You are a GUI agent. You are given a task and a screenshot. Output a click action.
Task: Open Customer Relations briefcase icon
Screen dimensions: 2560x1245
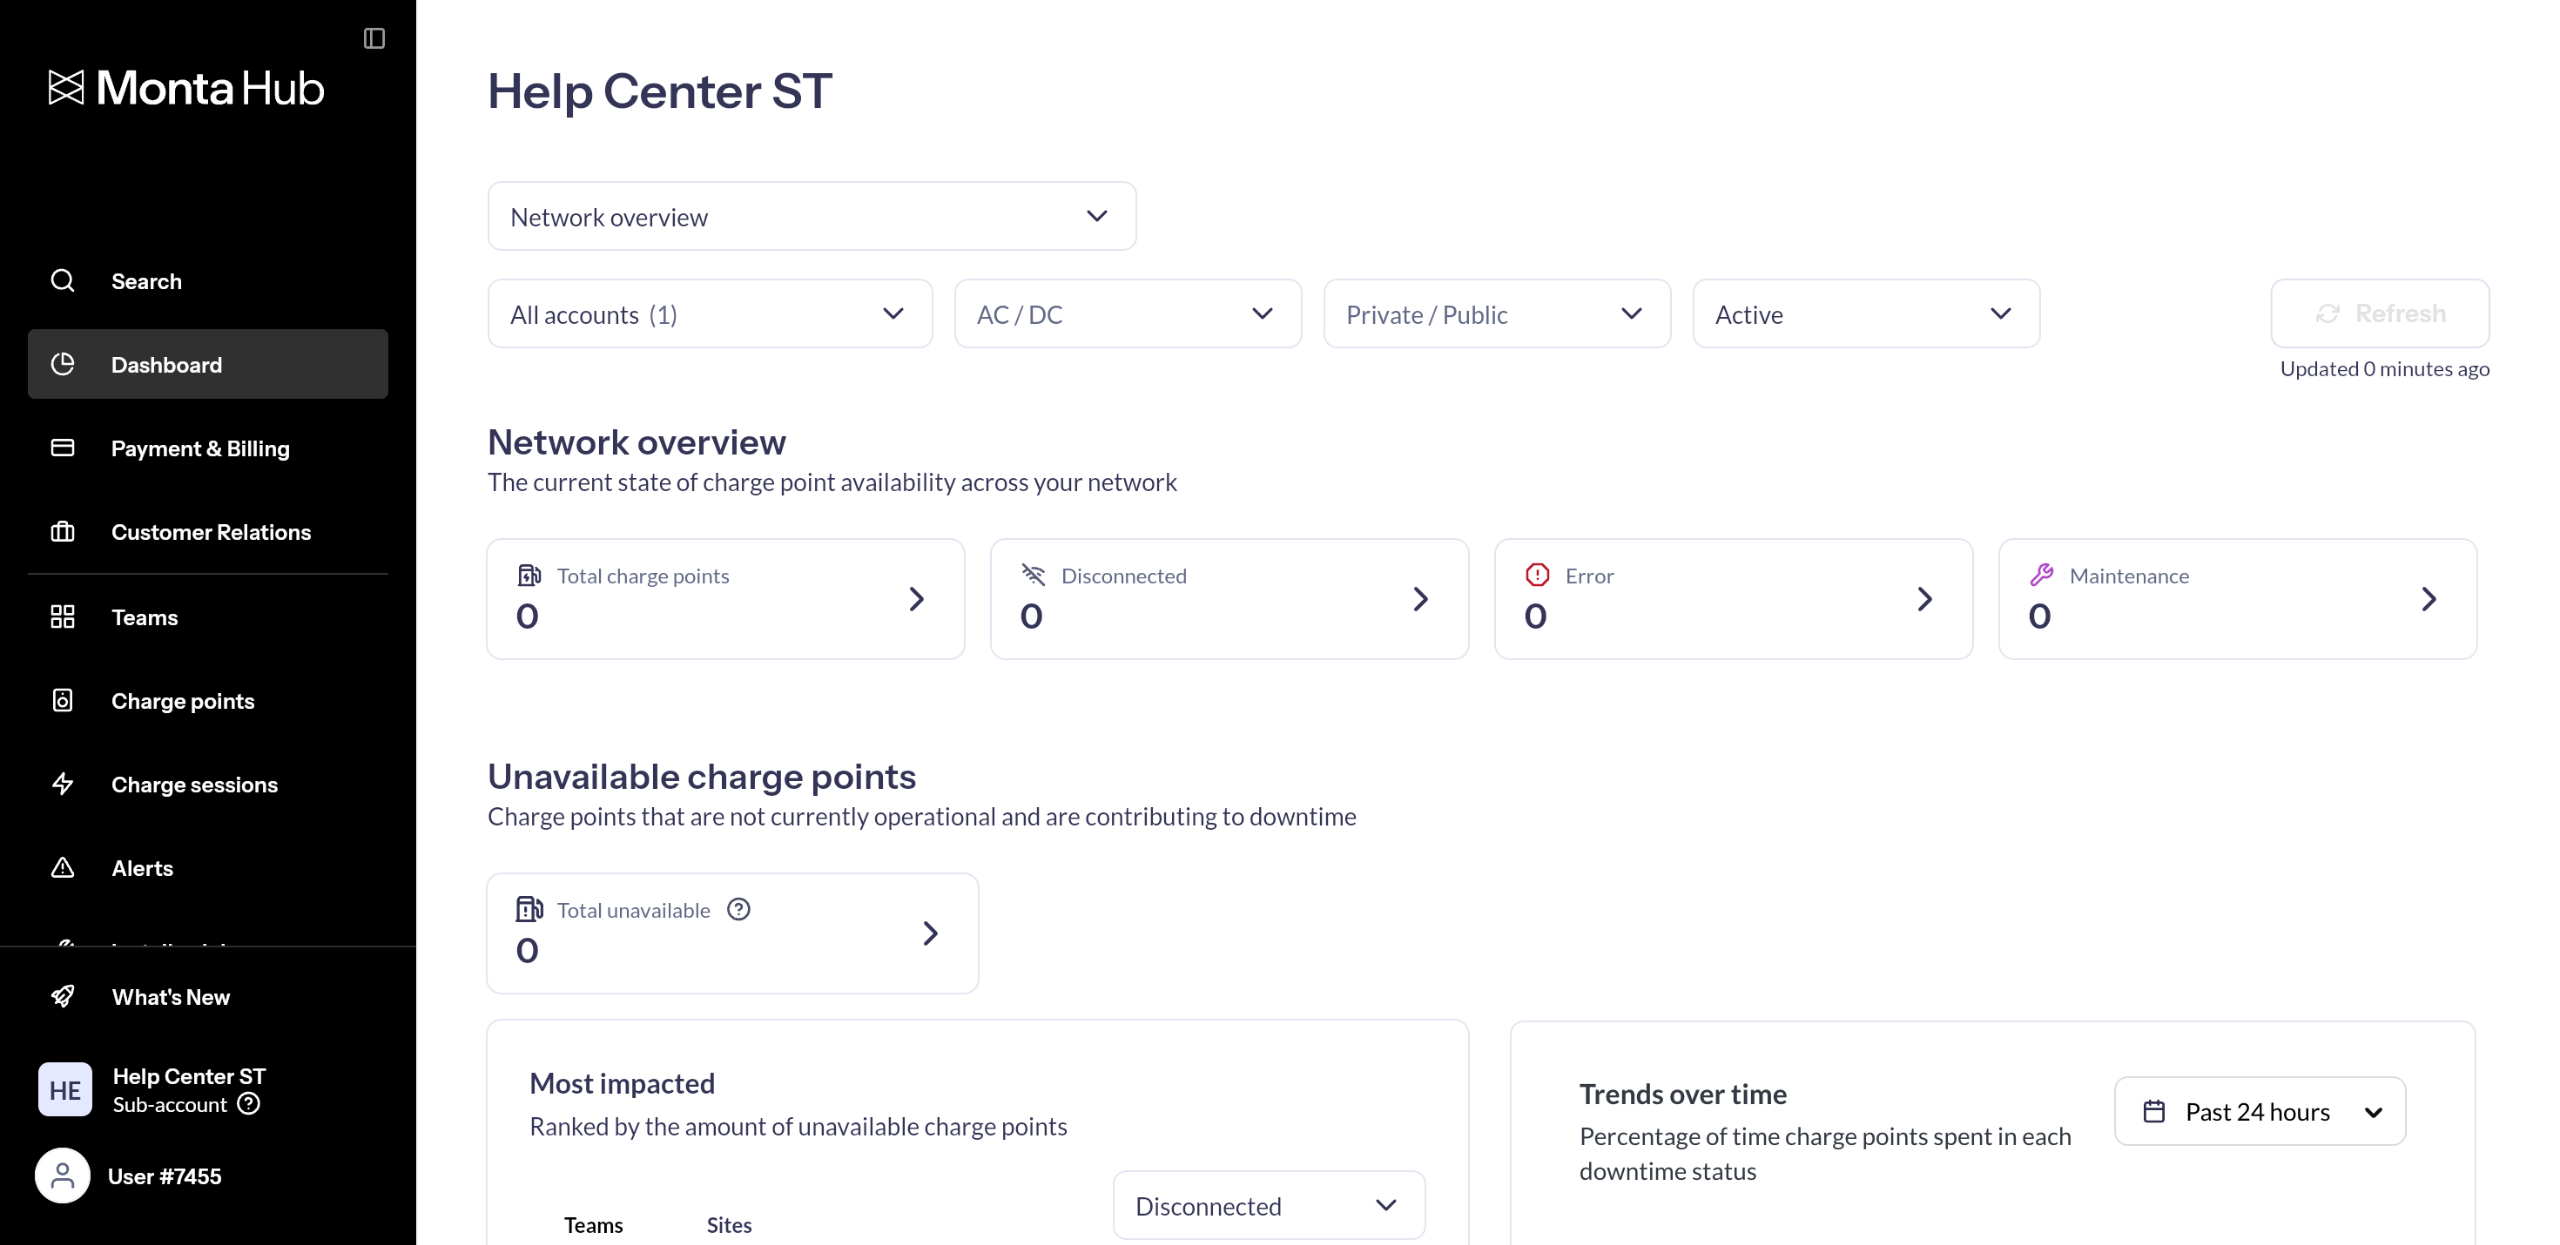click(63, 532)
